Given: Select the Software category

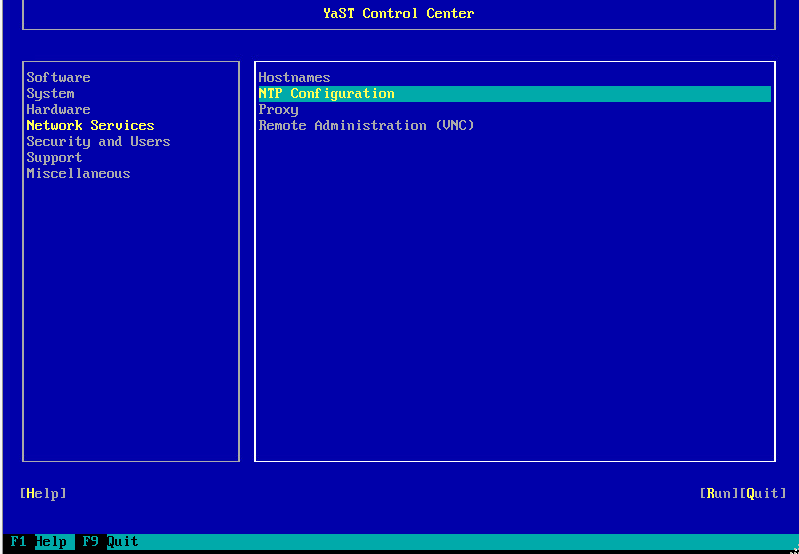Looking at the screenshot, I should click(58, 77).
